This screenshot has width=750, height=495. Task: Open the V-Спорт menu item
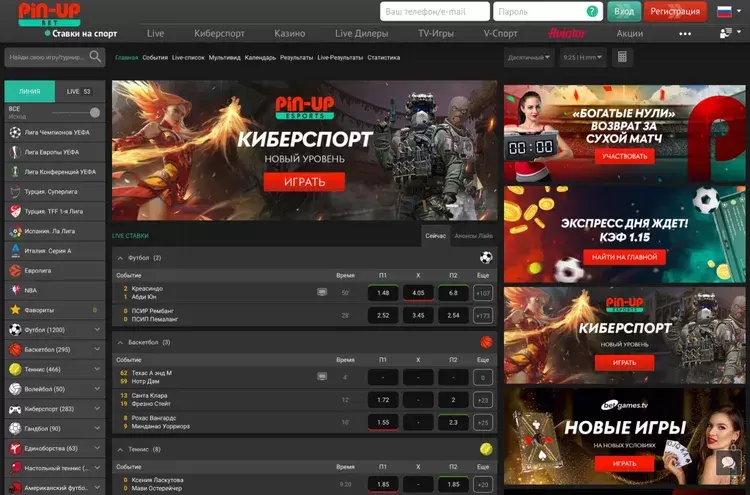[x=500, y=33]
